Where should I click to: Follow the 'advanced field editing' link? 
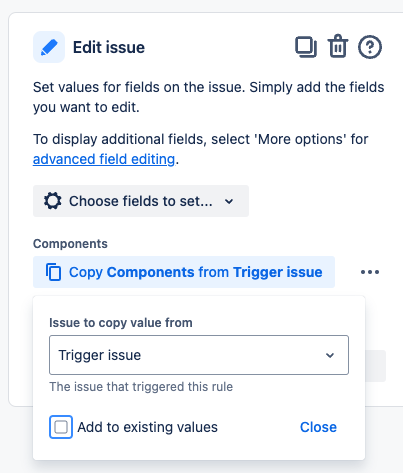point(104,159)
